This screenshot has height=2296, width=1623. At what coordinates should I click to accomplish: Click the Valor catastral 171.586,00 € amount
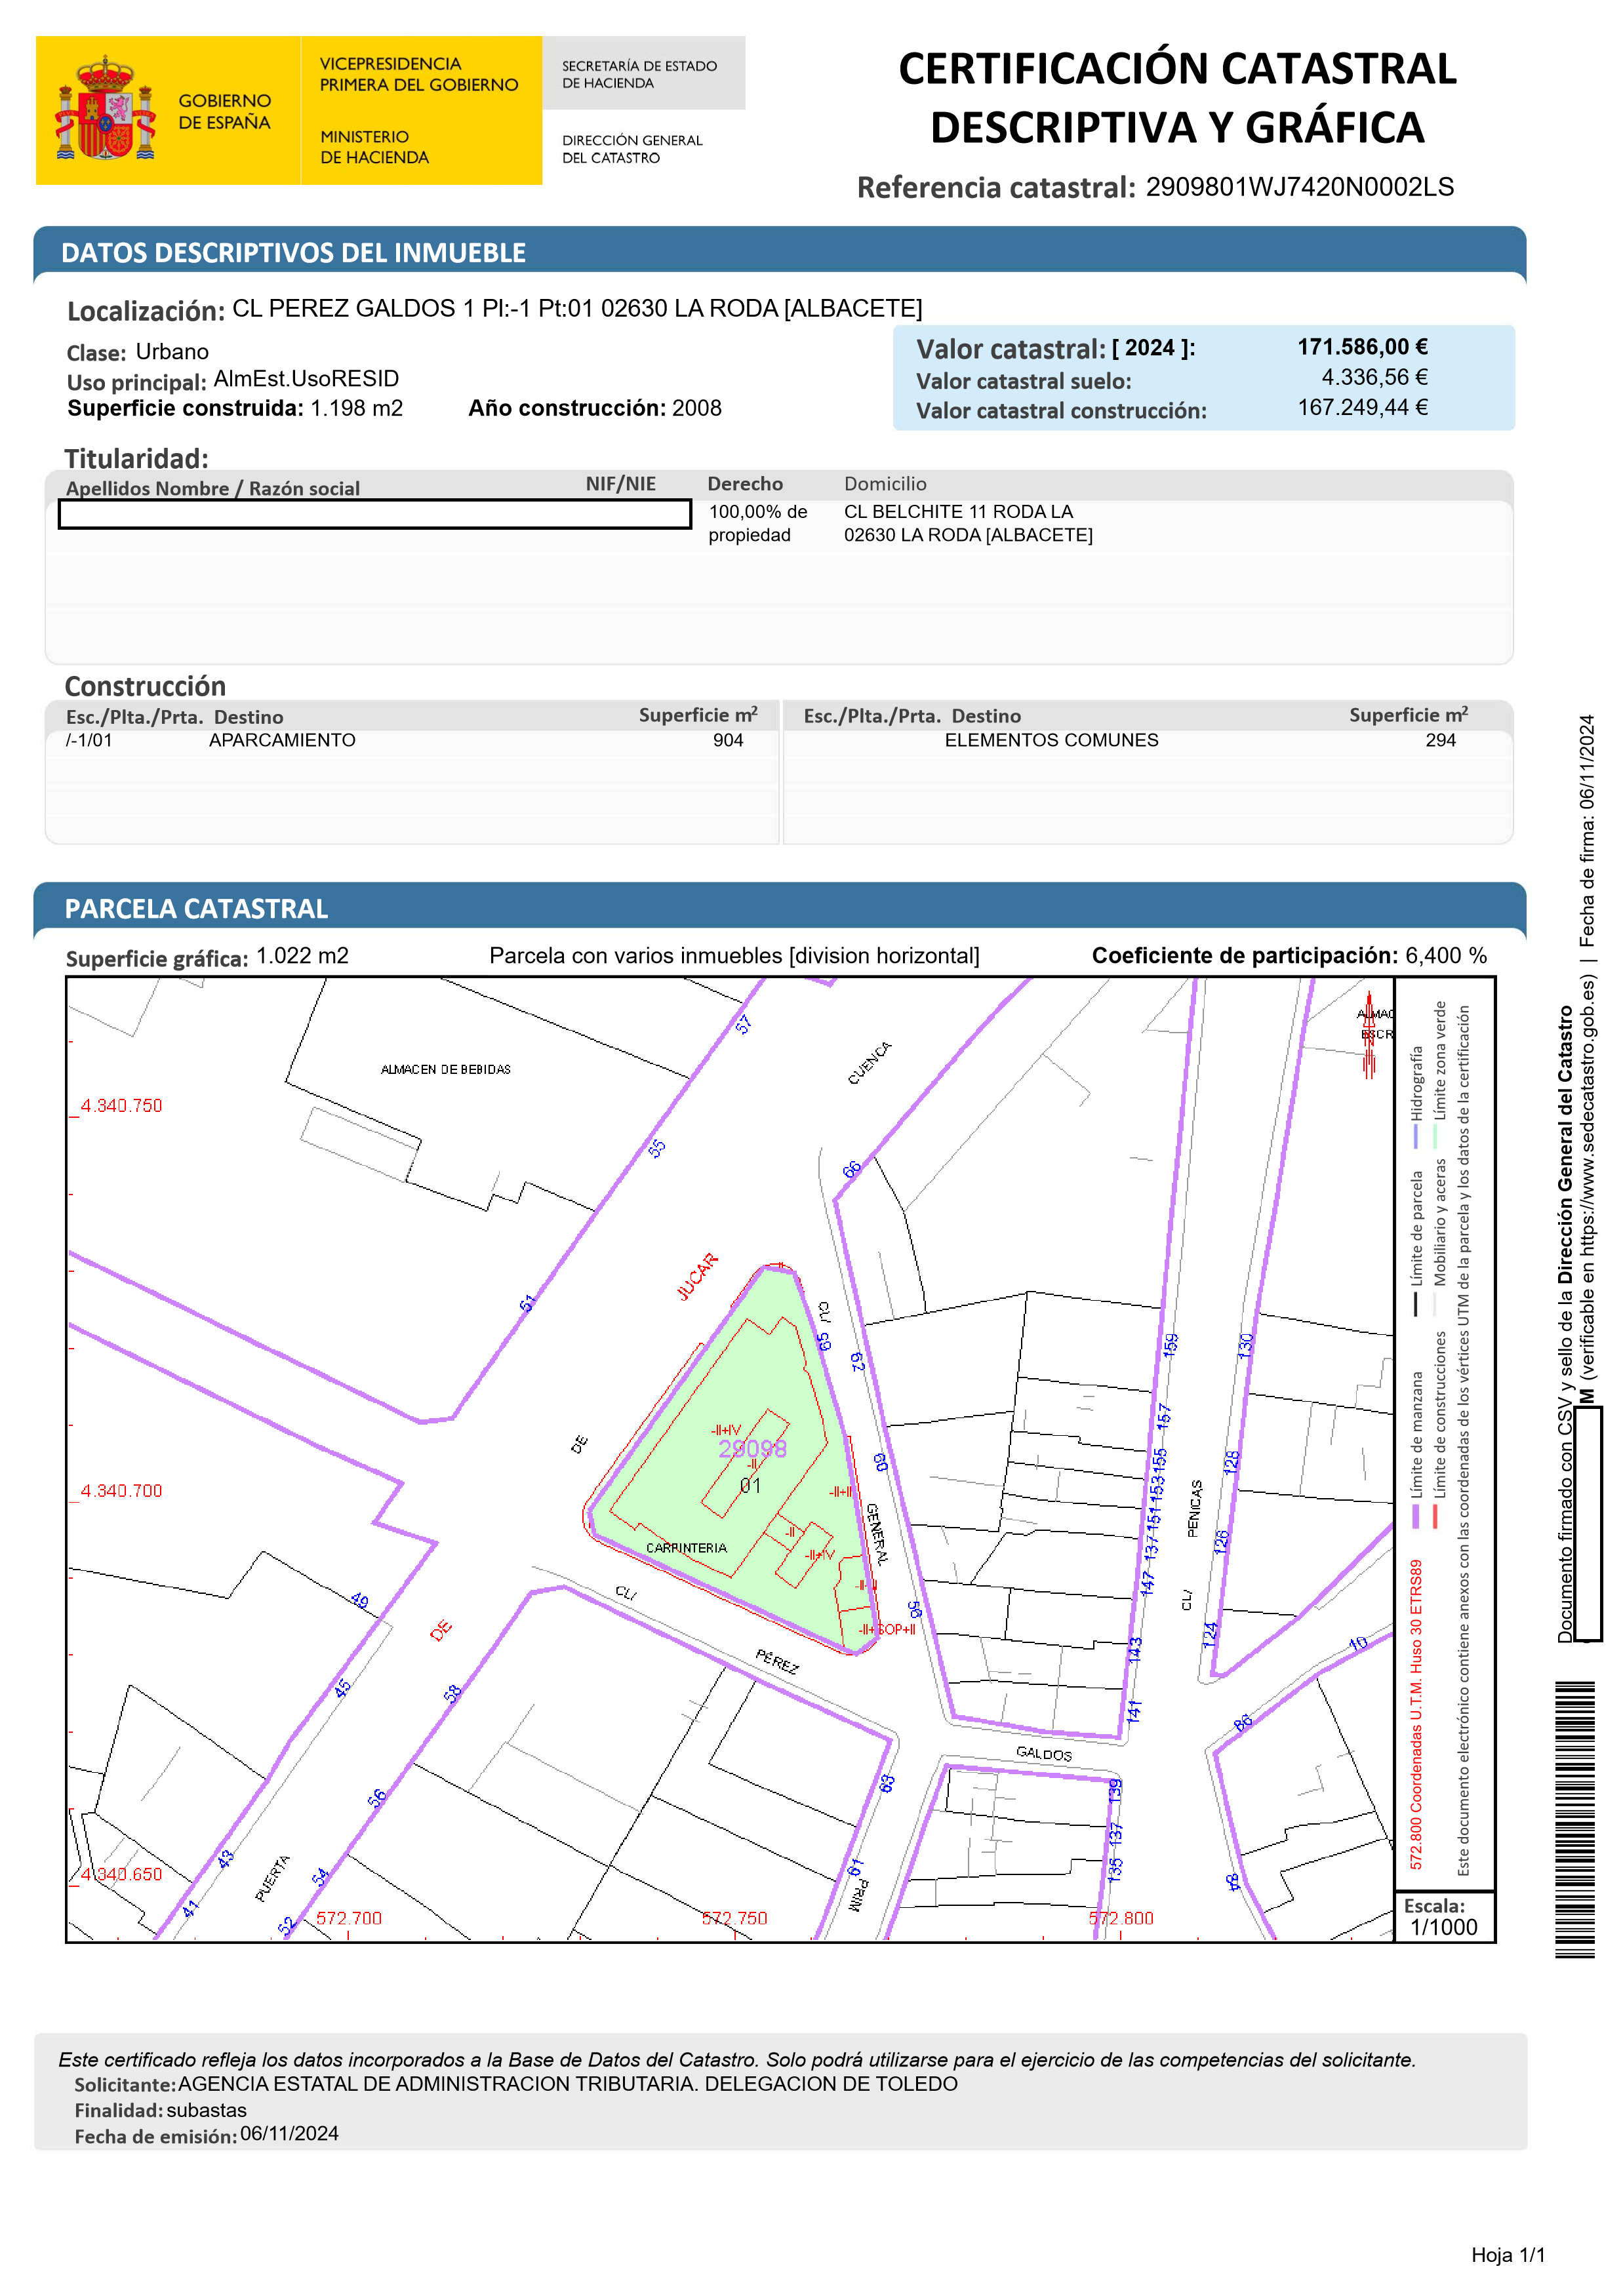point(1362,347)
